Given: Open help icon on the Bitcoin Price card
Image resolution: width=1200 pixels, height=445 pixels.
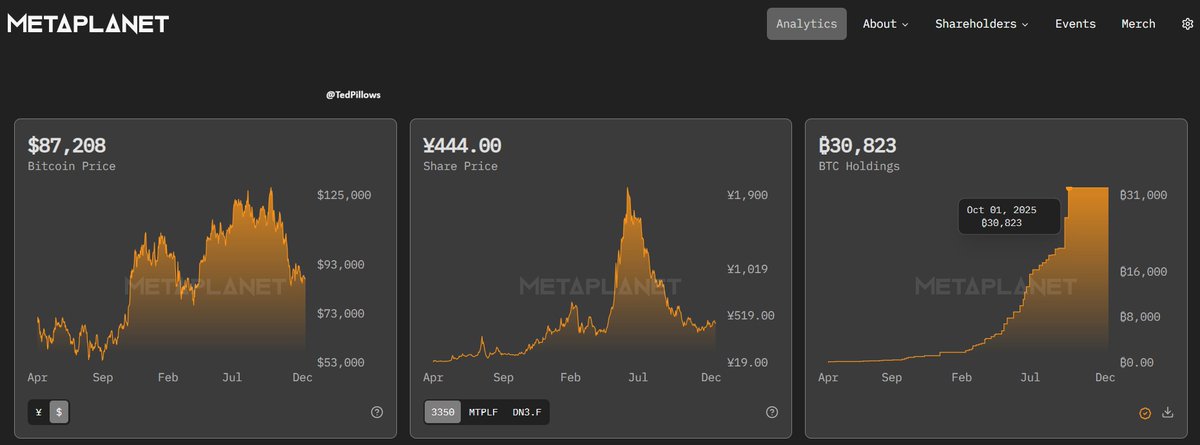Looking at the screenshot, I should click(377, 412).
